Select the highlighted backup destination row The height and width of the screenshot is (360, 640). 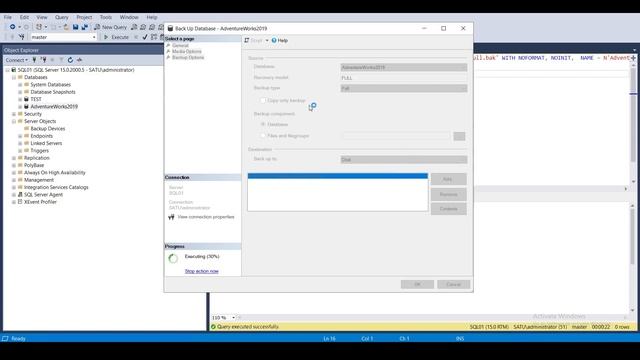tap(338, 176)
